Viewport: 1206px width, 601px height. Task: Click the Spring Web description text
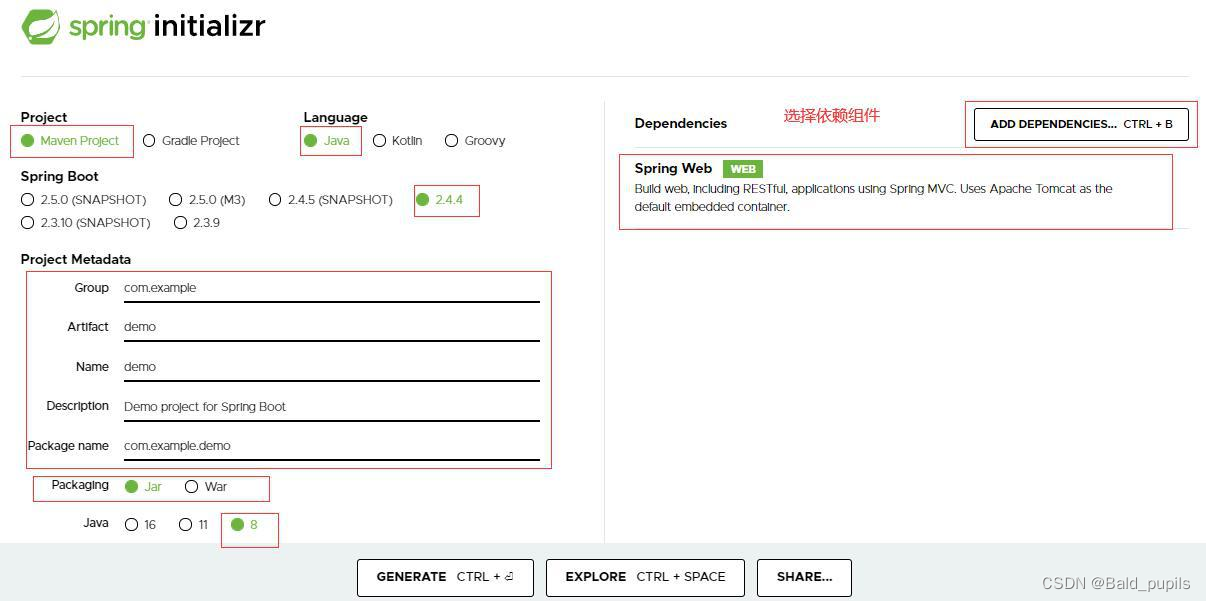tap(873, 198)
